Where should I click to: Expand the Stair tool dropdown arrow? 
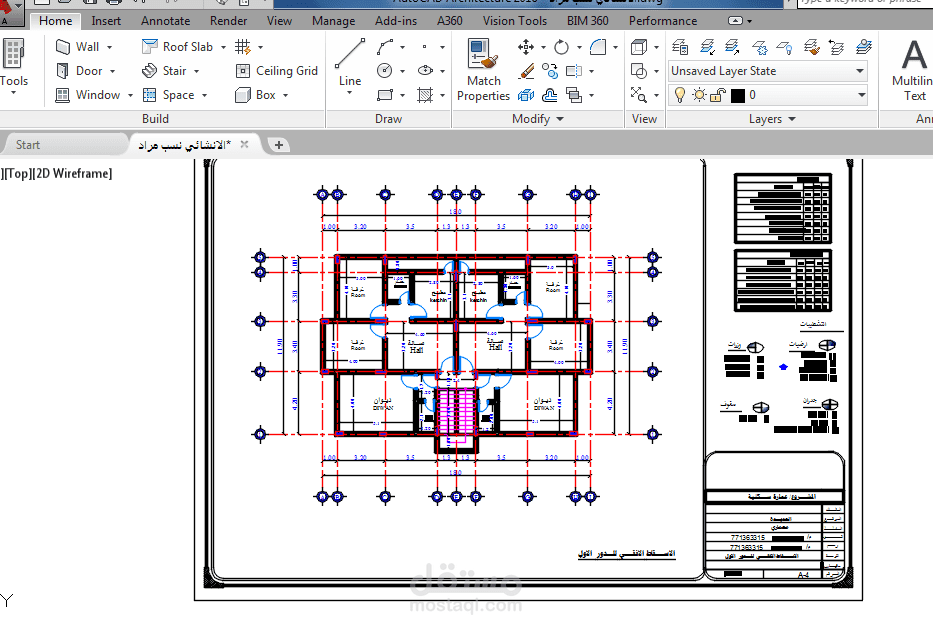coord(196,71)
